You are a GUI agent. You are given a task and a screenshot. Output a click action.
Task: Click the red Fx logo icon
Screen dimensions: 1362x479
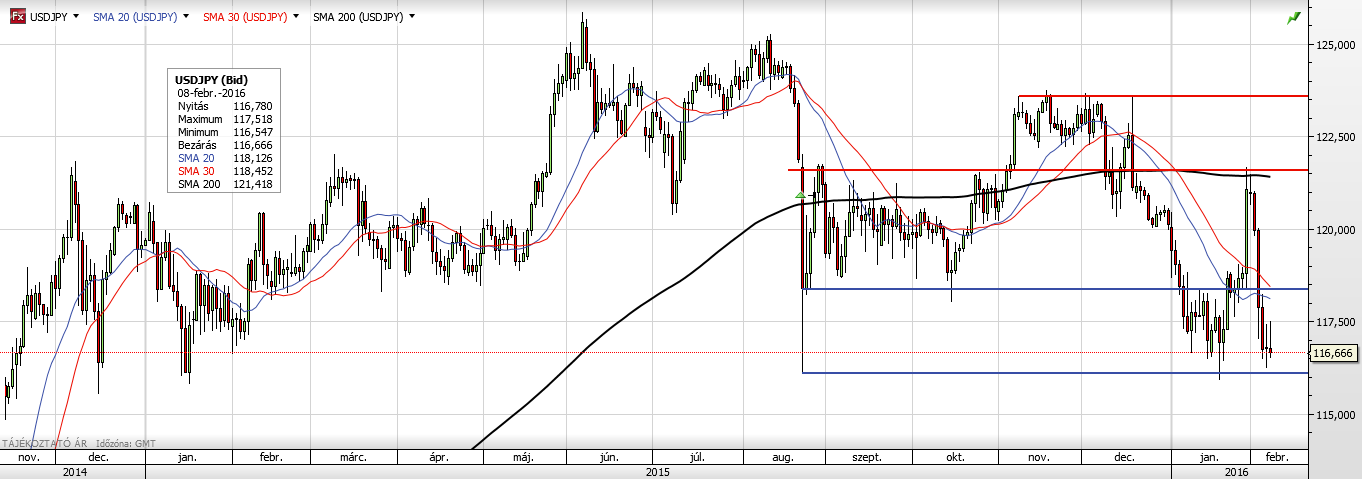17,17
